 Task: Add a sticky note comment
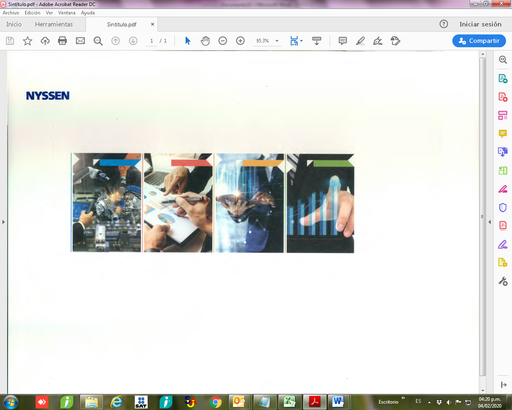[x=343, y=41]
